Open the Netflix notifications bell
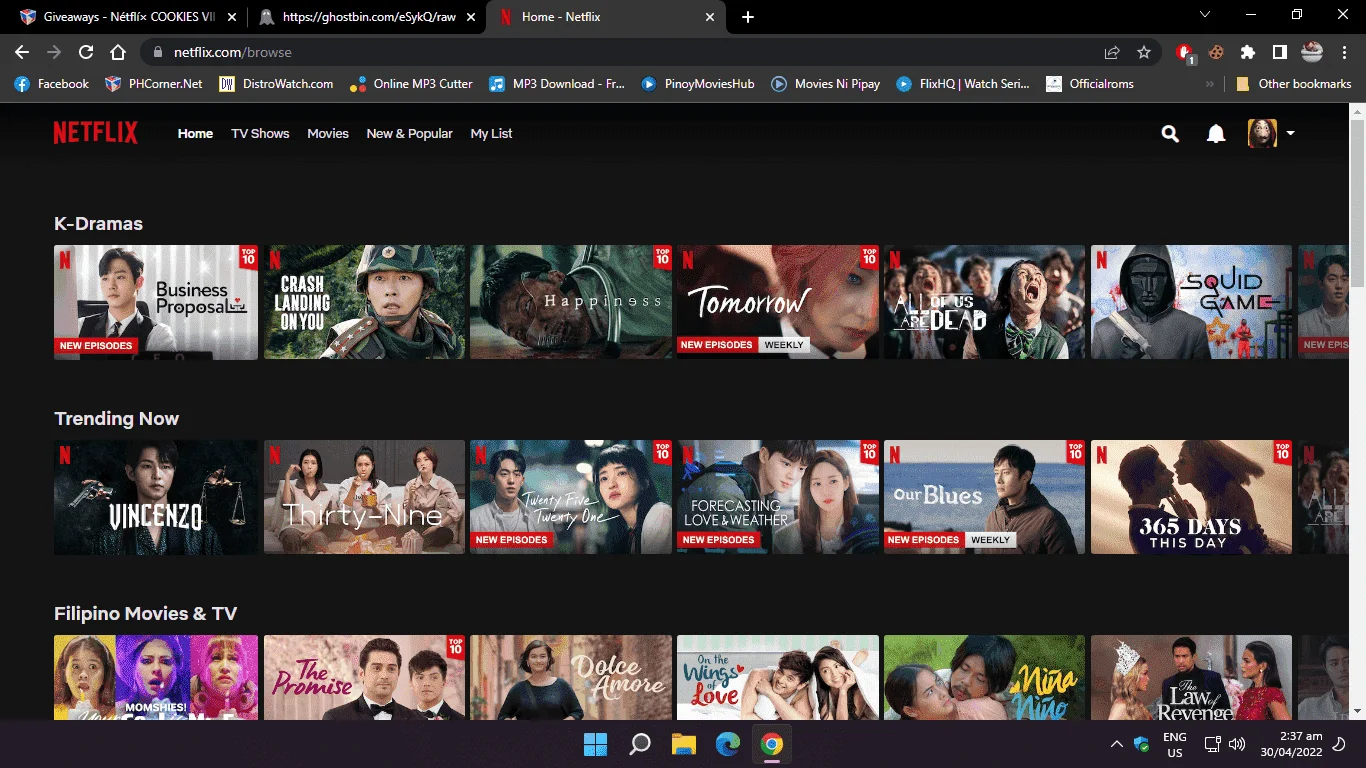 [x=1216, y=134]
